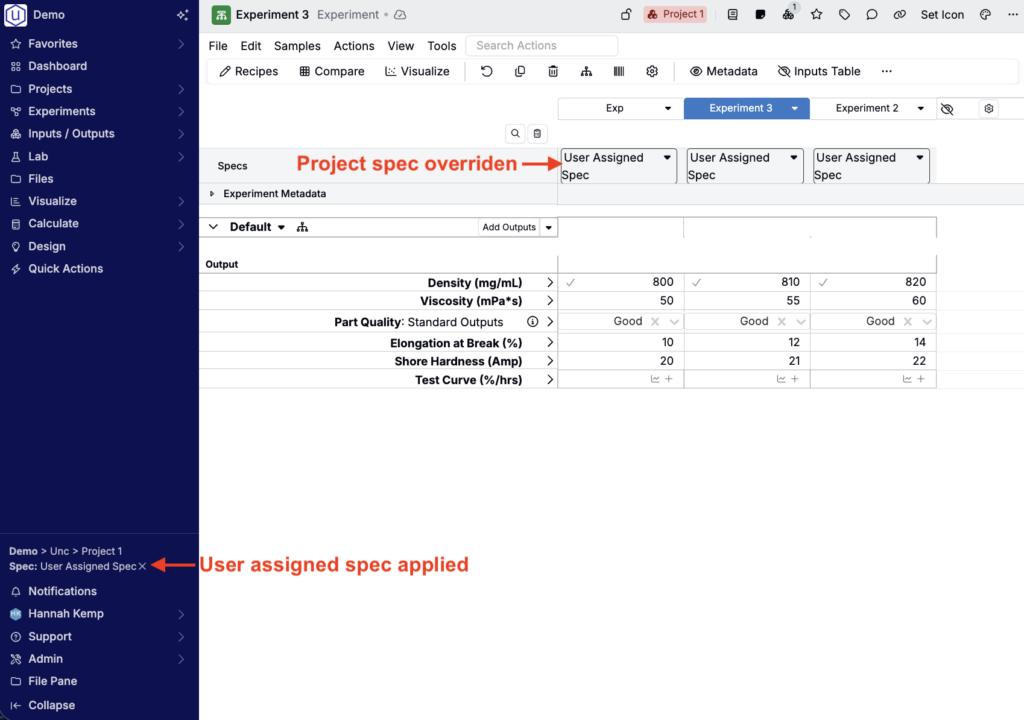
Task: Open the Experiment 3 column dropdown arrow
Action: tap(794, 109)
